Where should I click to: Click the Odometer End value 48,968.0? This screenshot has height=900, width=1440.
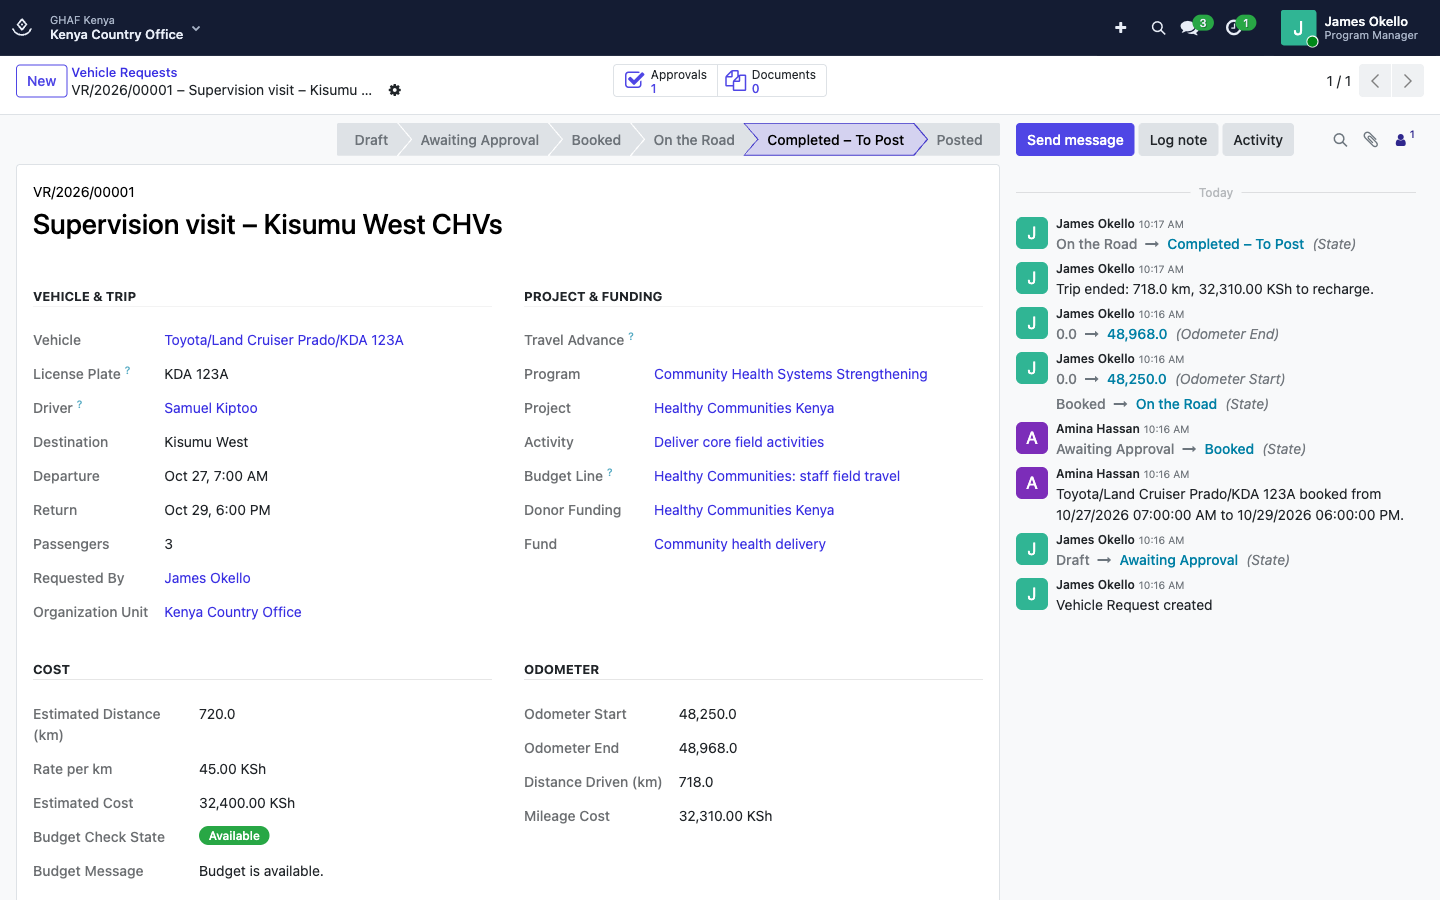coord(708,748)
